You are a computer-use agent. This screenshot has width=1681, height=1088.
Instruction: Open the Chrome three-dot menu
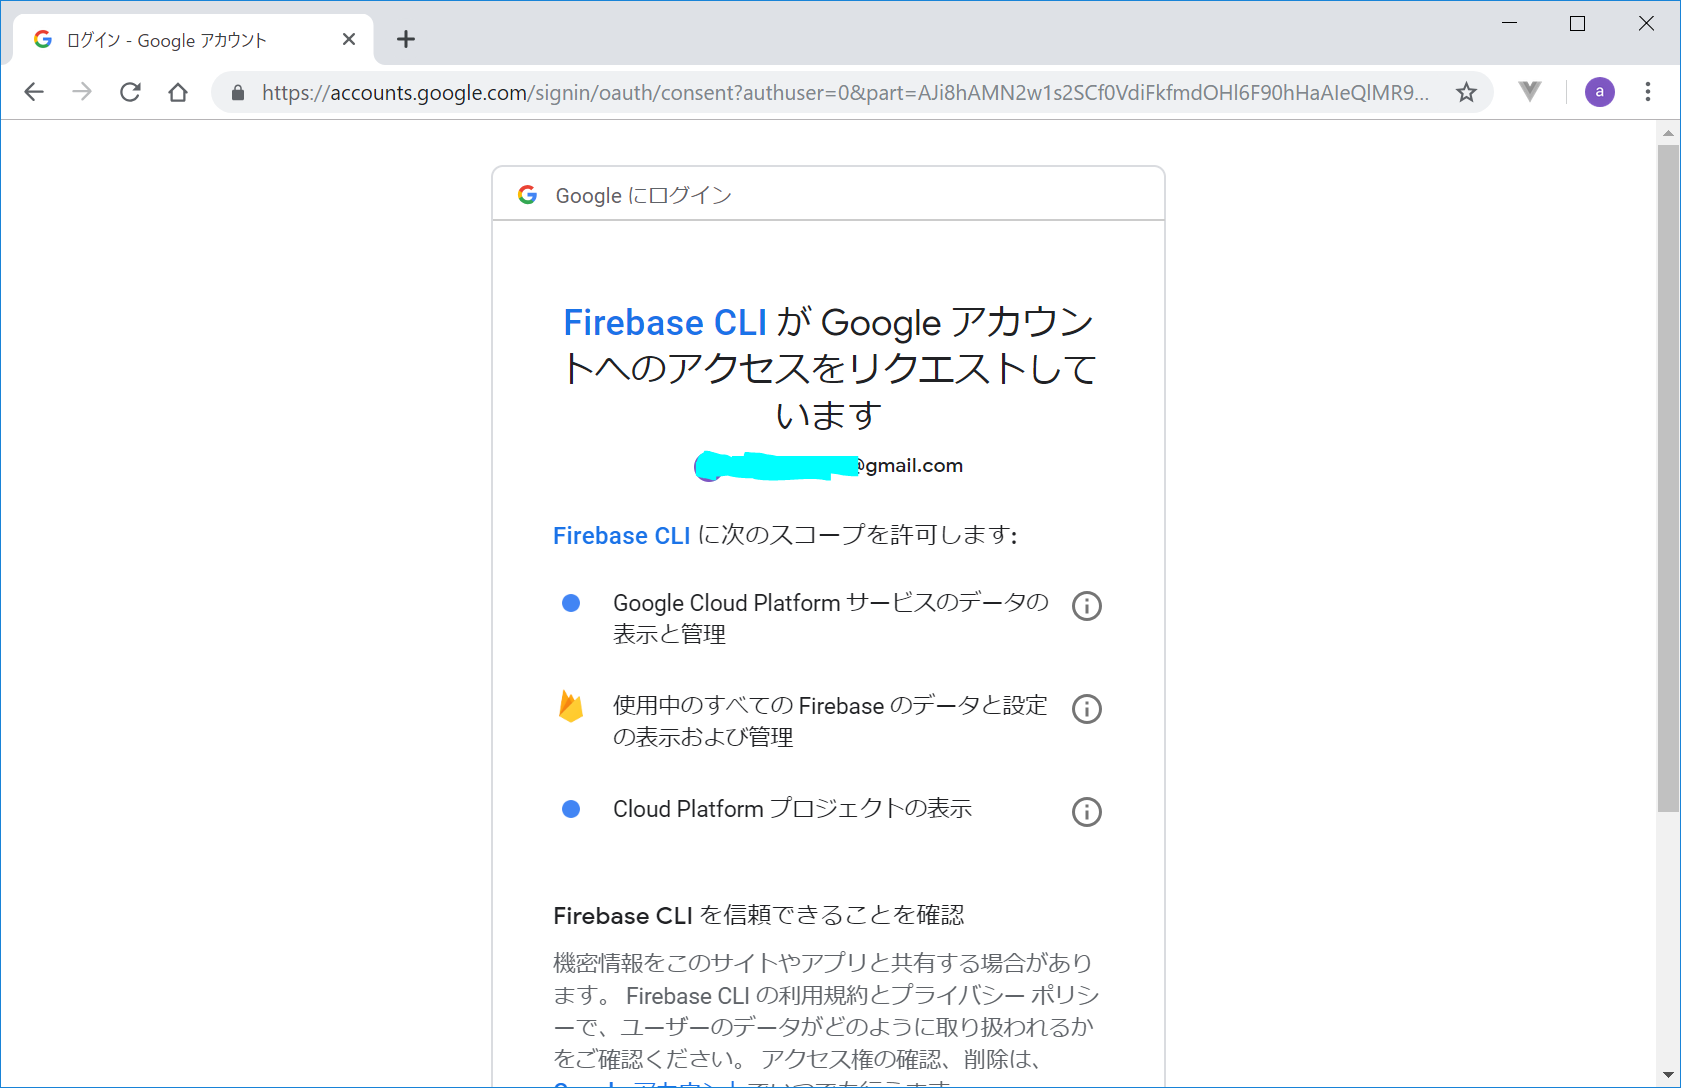tap(1648, 92)
